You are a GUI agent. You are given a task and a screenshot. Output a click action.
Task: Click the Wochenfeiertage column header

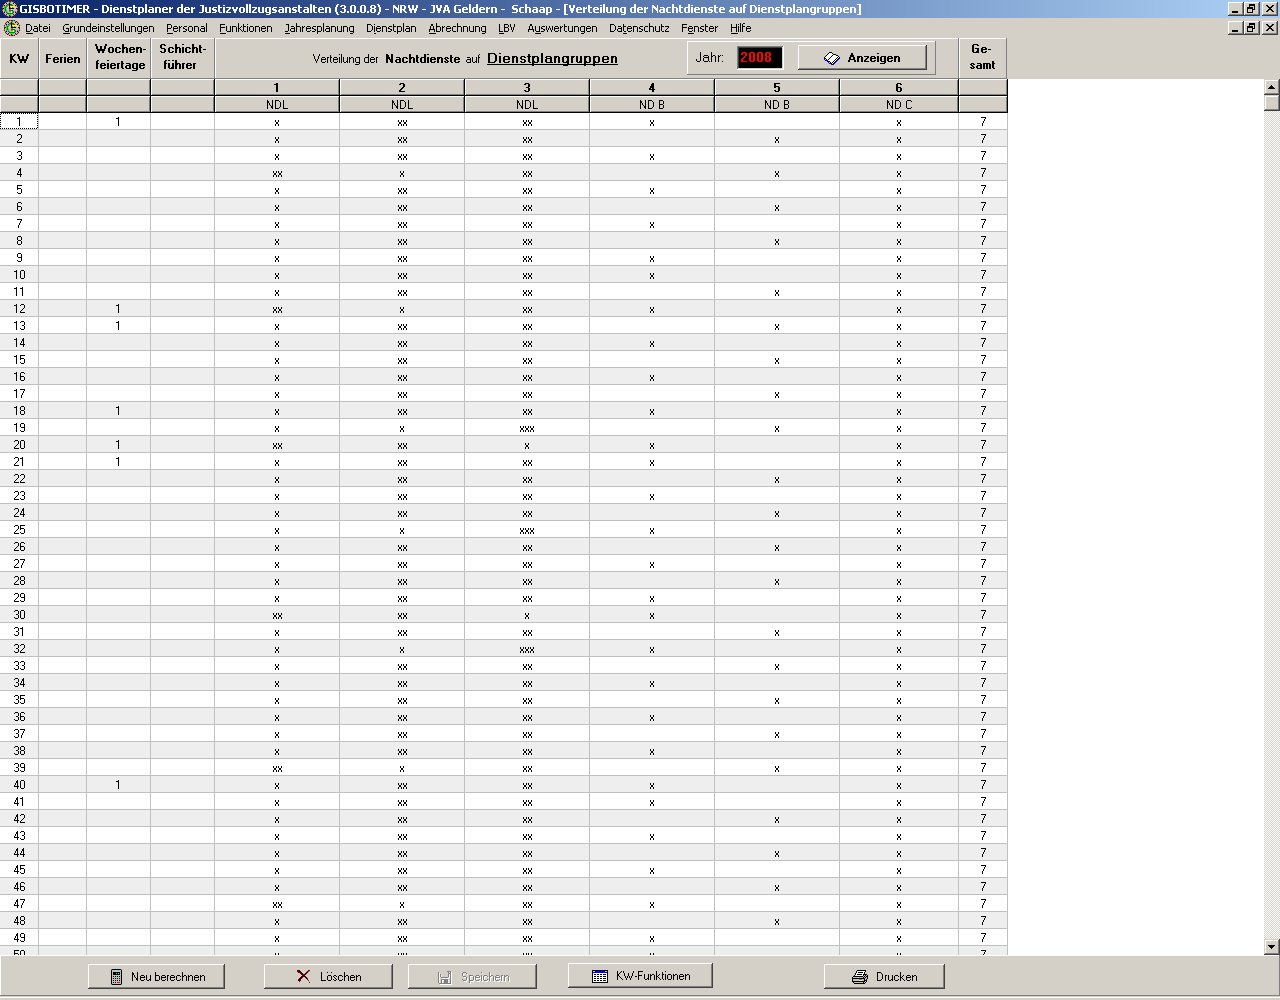pos(120,57)
